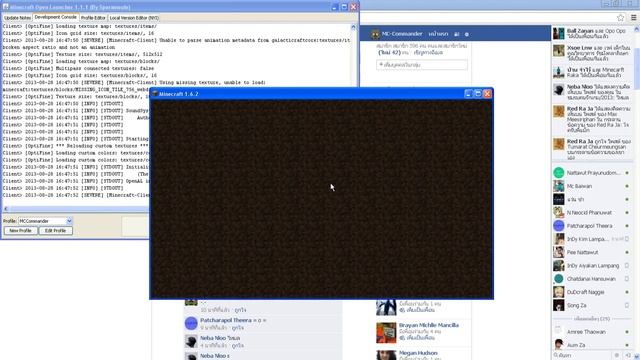Click Song Za's avatar in chat list
Image resolution: width=640 pixels, height=360 pixels.
tap(558, 305)
